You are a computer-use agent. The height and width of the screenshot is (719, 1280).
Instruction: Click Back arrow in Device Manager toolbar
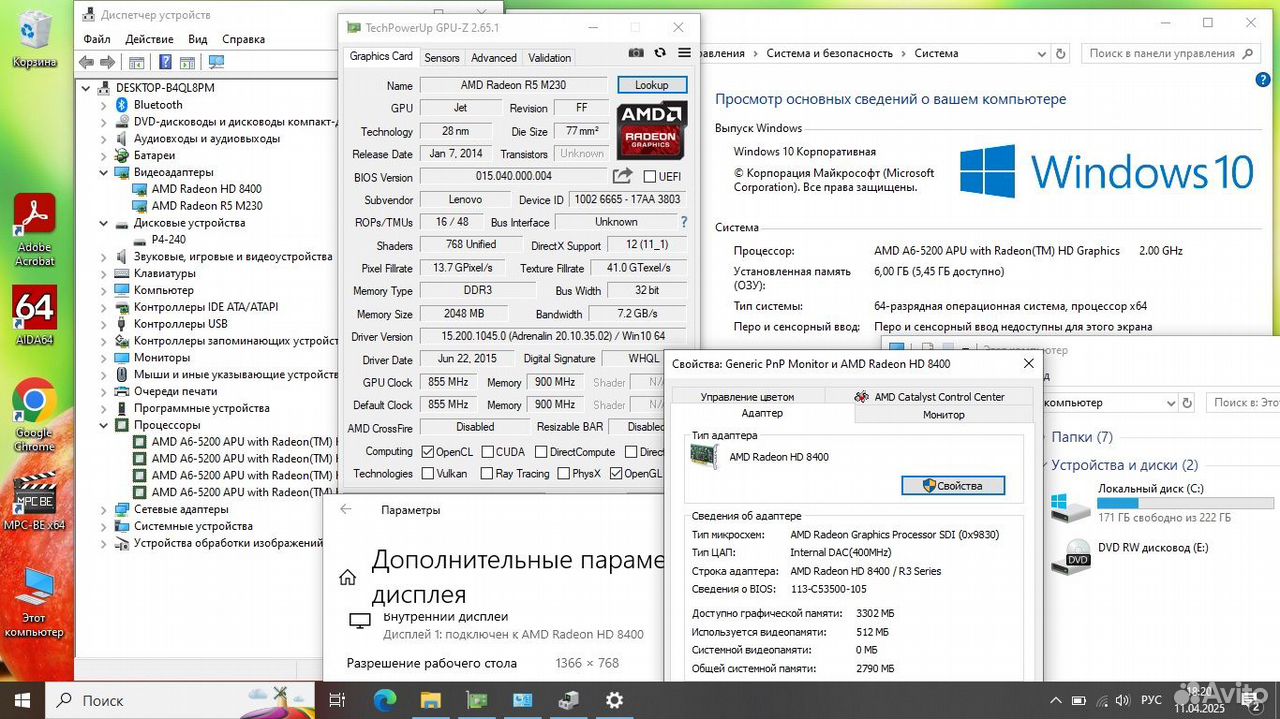tap(86, 62)
